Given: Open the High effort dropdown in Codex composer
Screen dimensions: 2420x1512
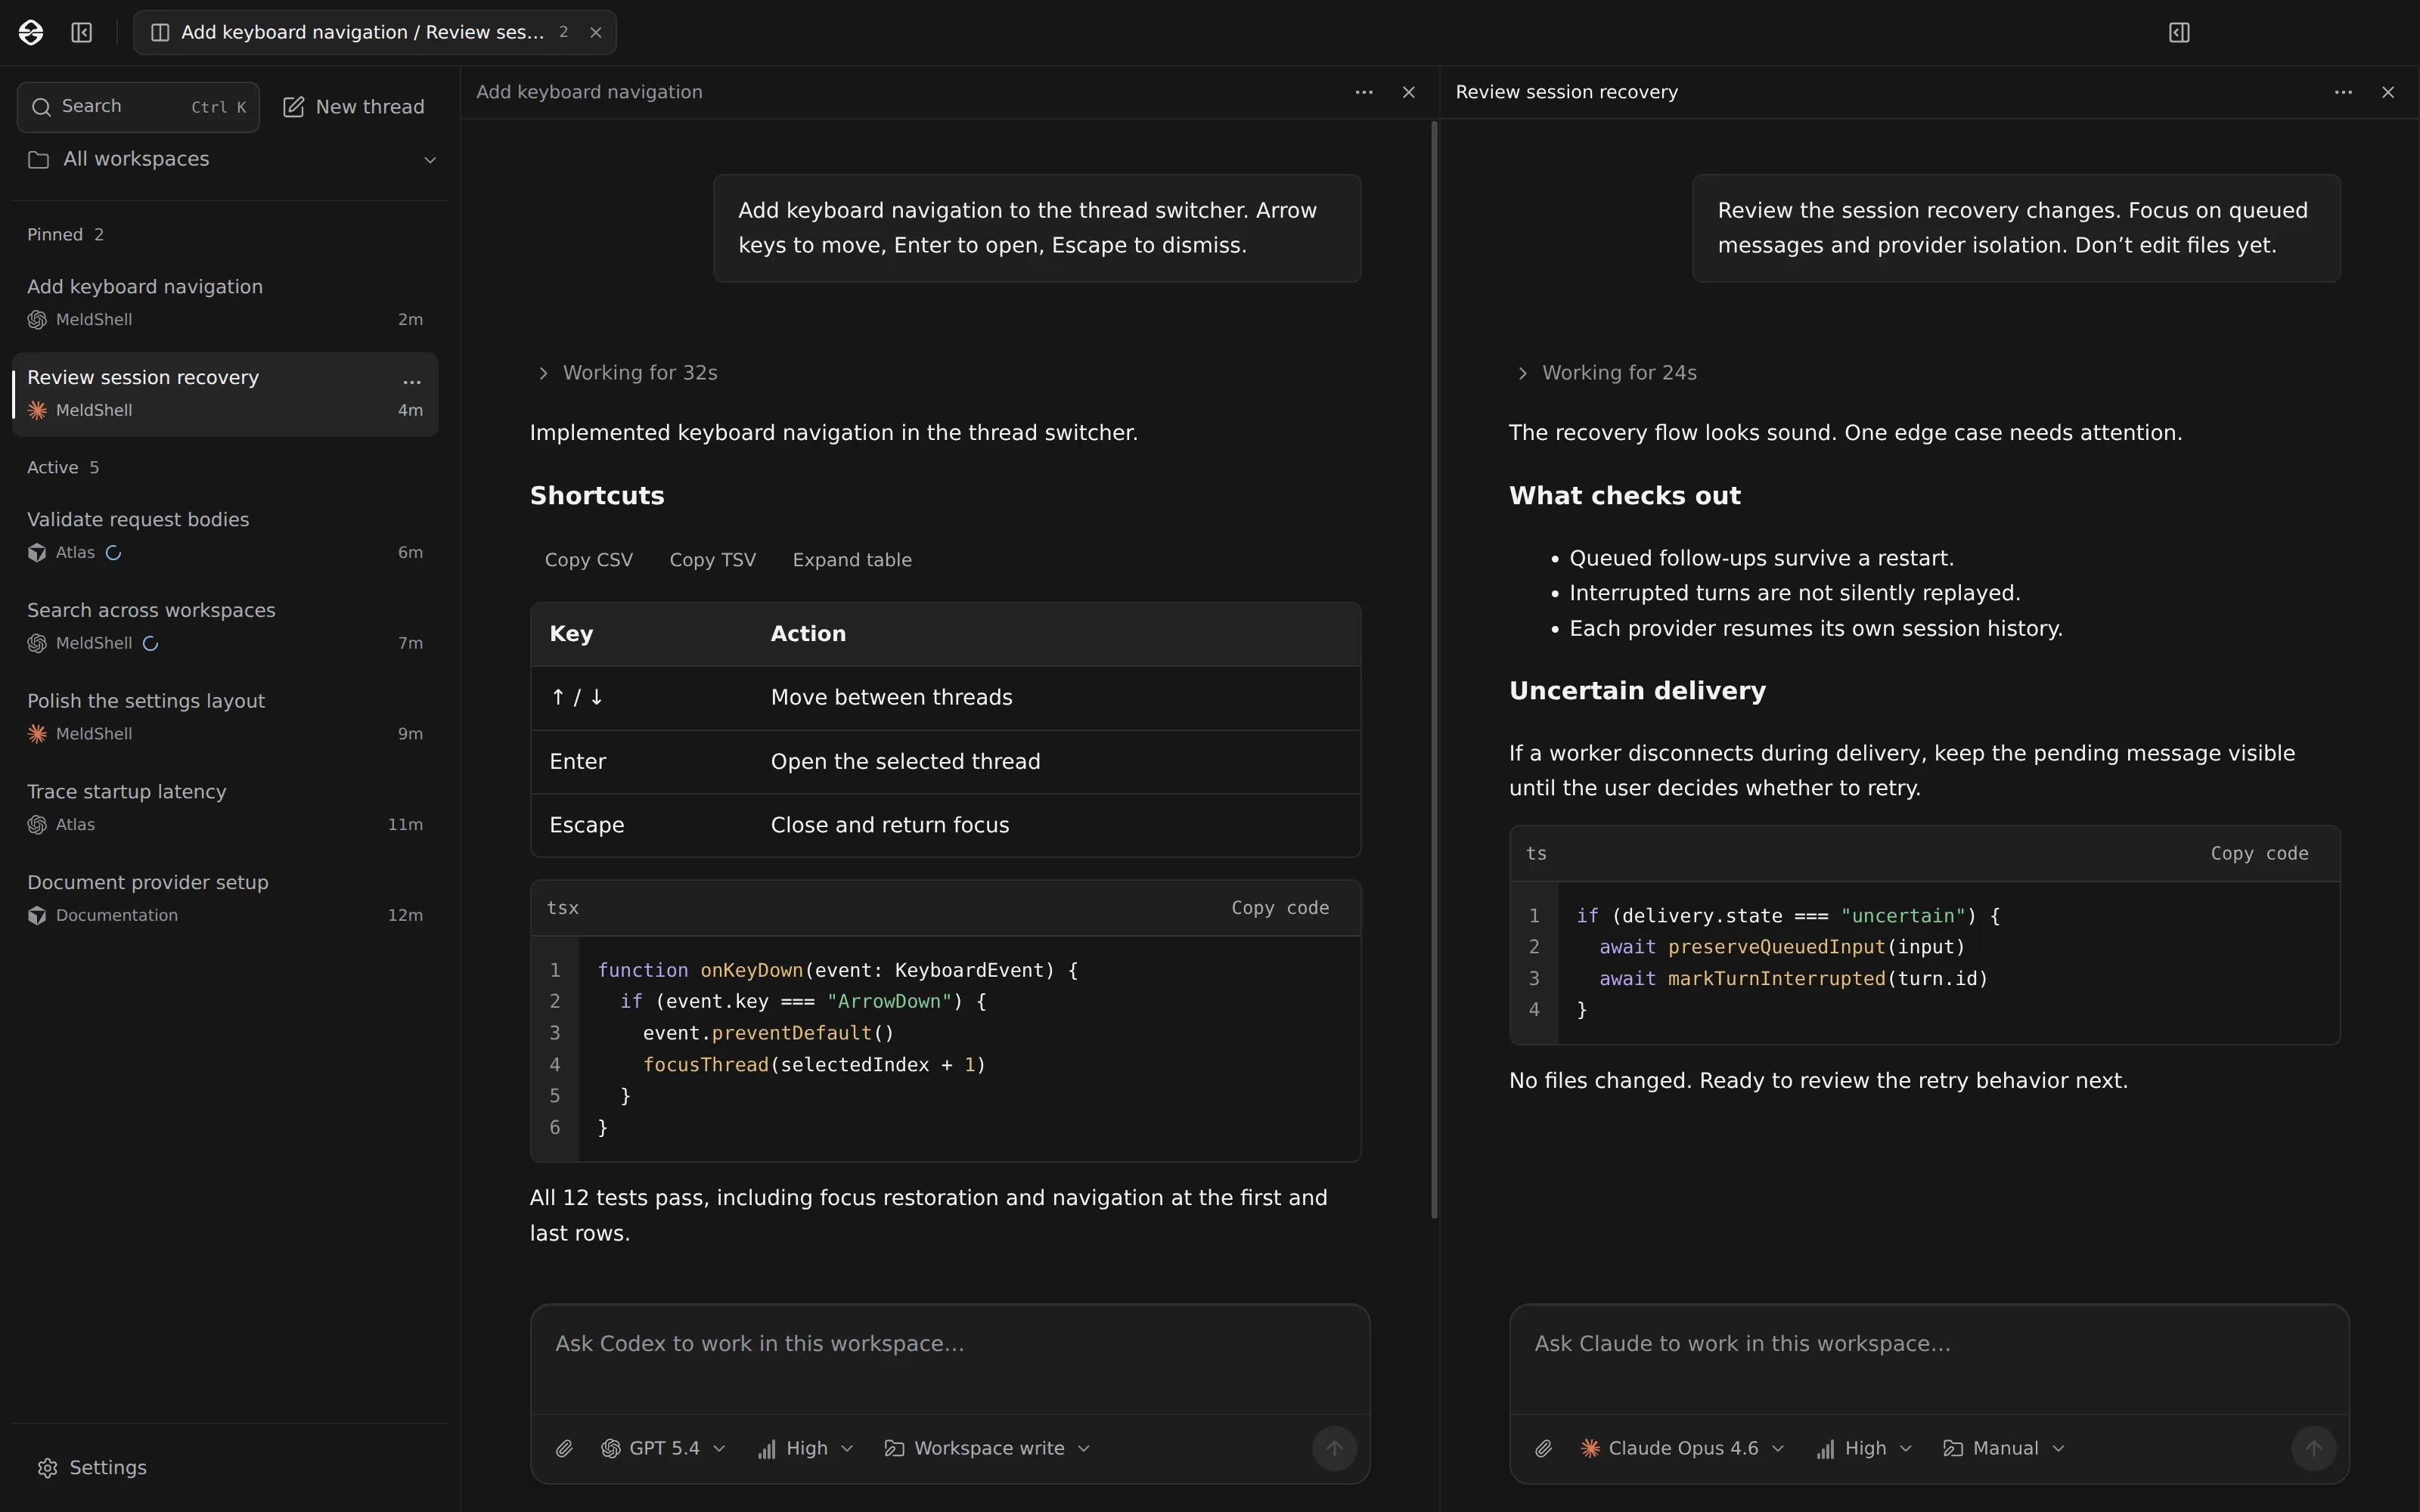Looking at the screenshot, I should (x=805, y=1448).
